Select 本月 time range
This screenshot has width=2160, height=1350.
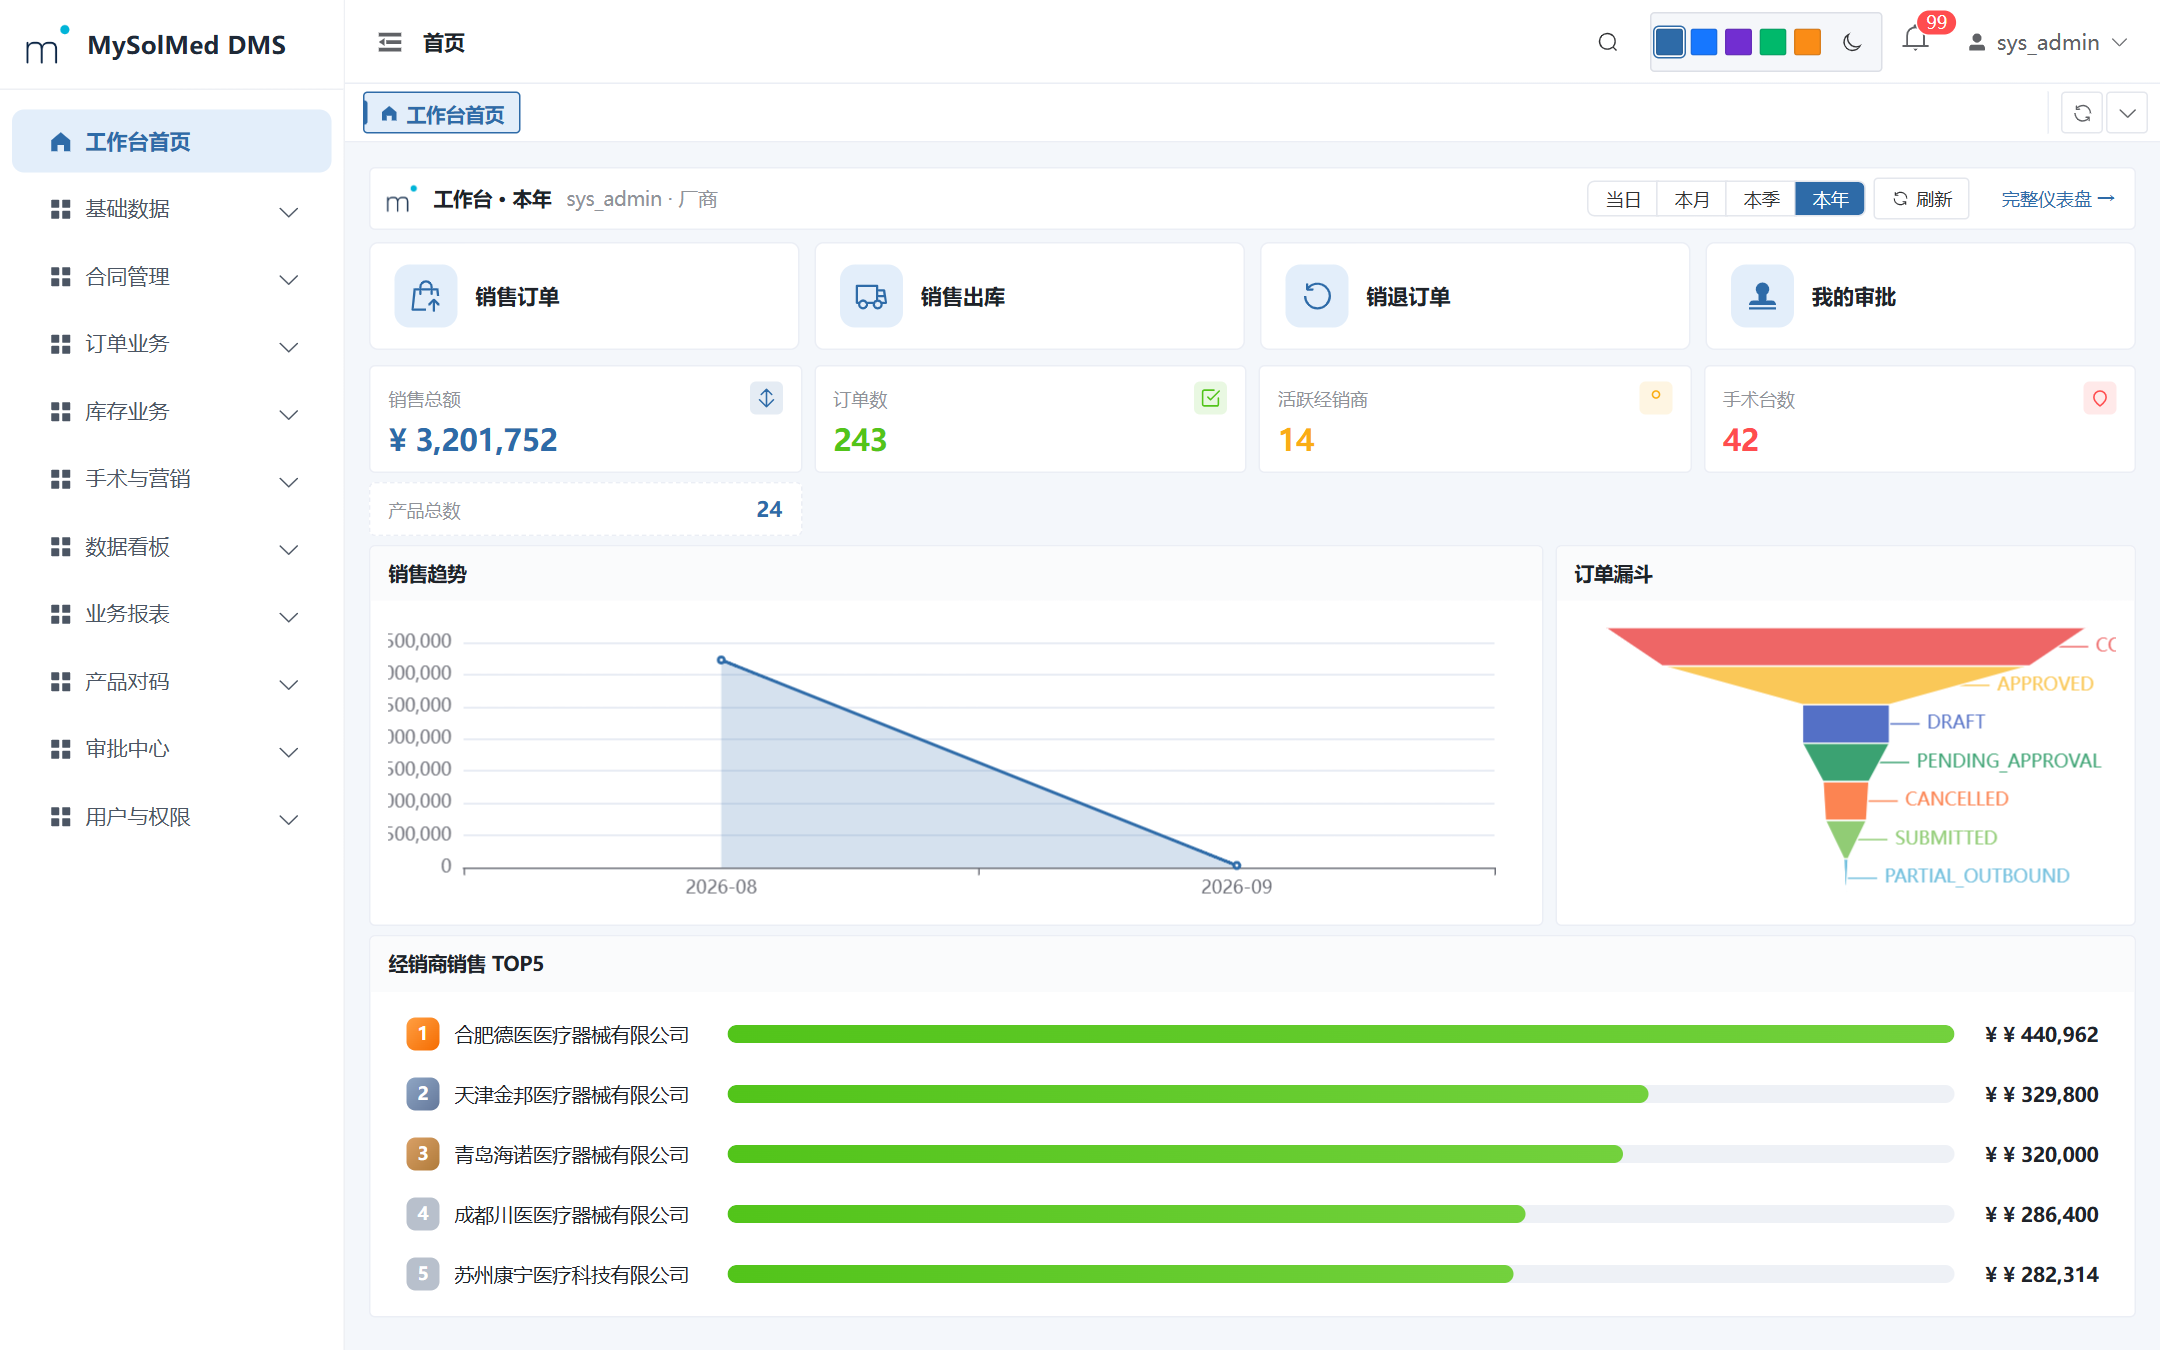1692,199
